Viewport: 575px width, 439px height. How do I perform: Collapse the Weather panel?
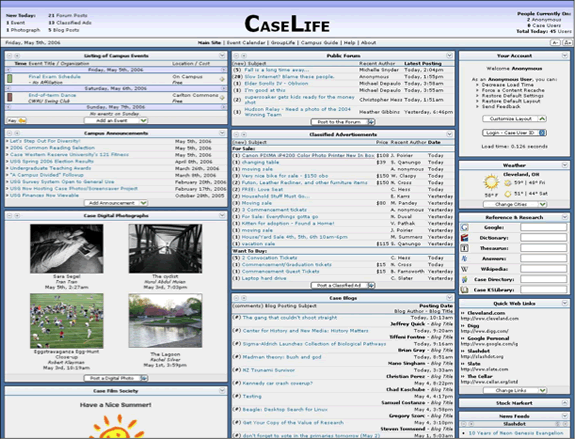[565, 165]
